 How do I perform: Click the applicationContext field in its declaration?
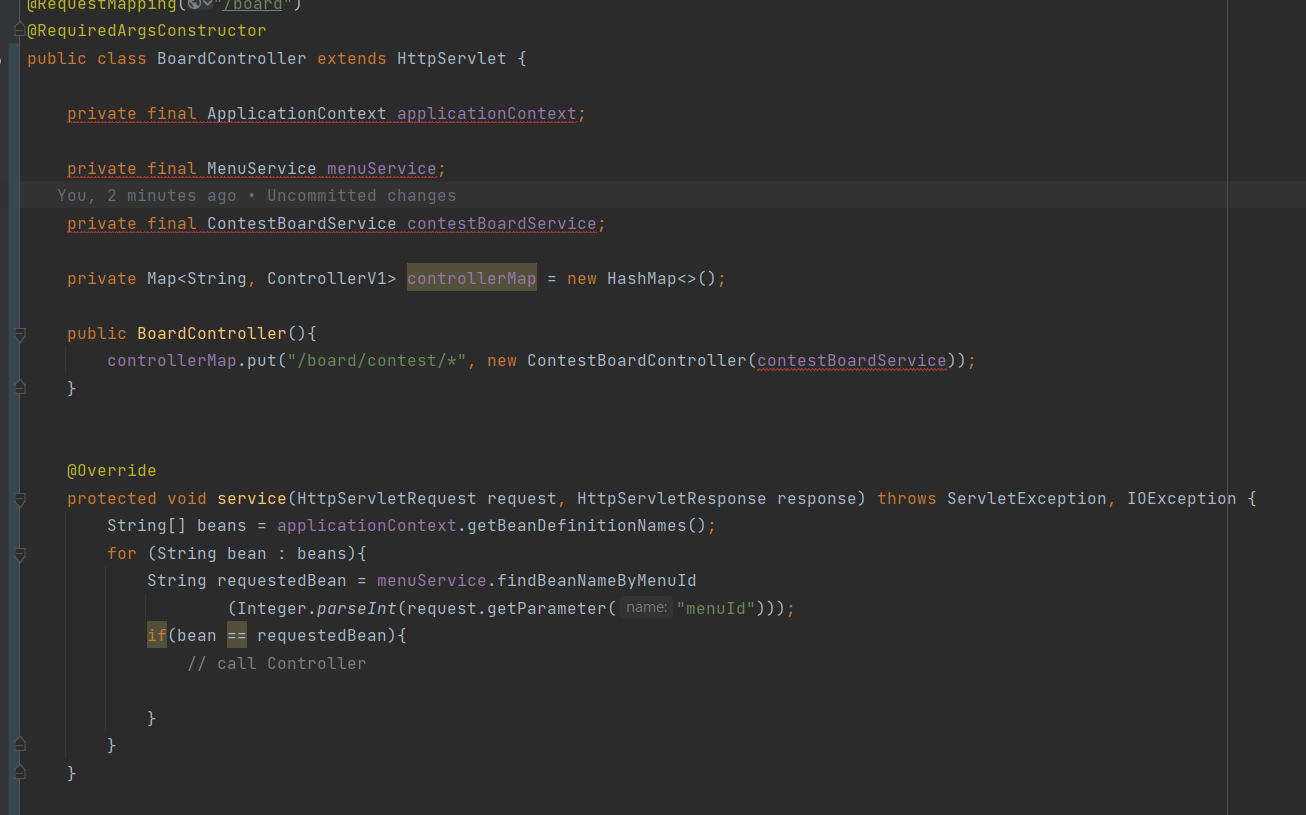coord(487,113)
